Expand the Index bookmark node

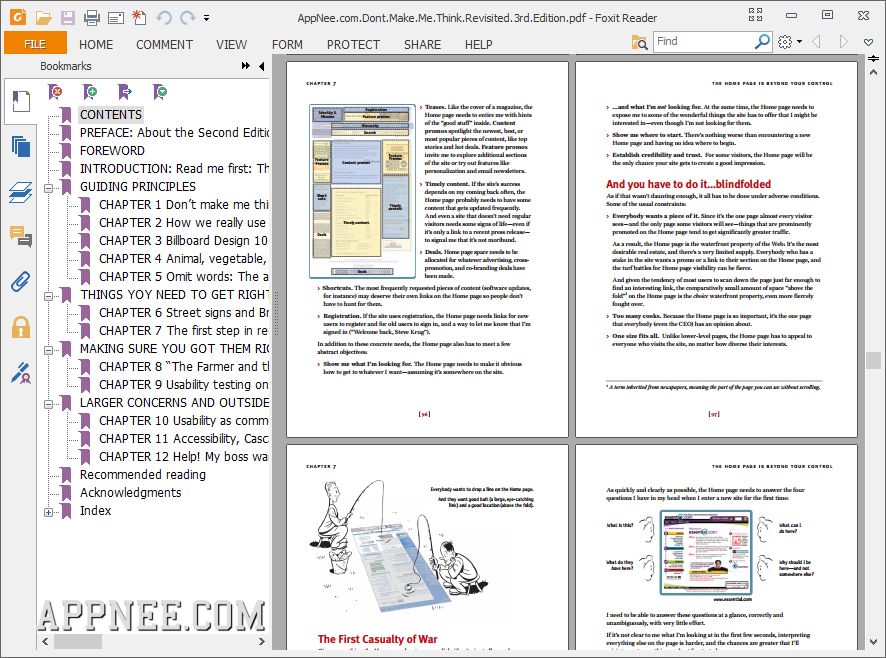tap(49, 512)
